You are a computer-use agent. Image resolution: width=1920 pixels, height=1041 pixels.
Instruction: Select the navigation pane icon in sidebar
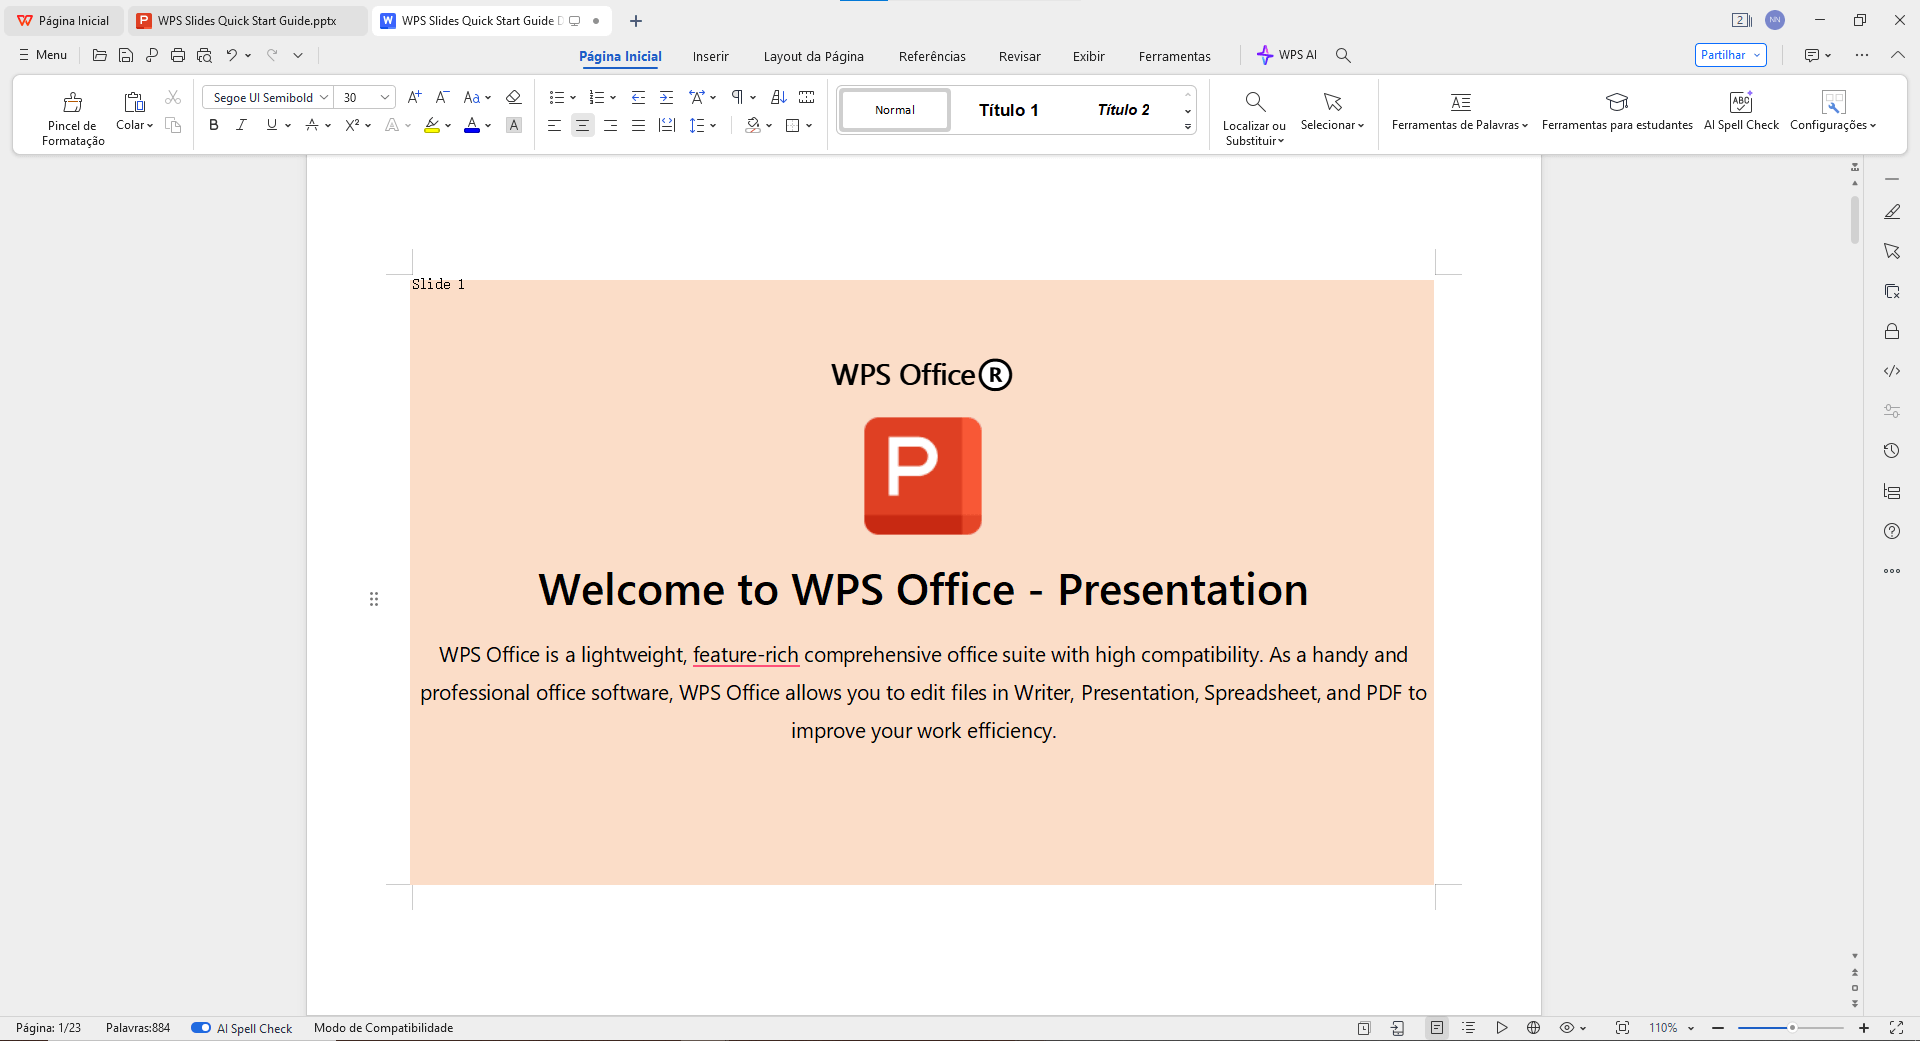(x=1892, y=491)
